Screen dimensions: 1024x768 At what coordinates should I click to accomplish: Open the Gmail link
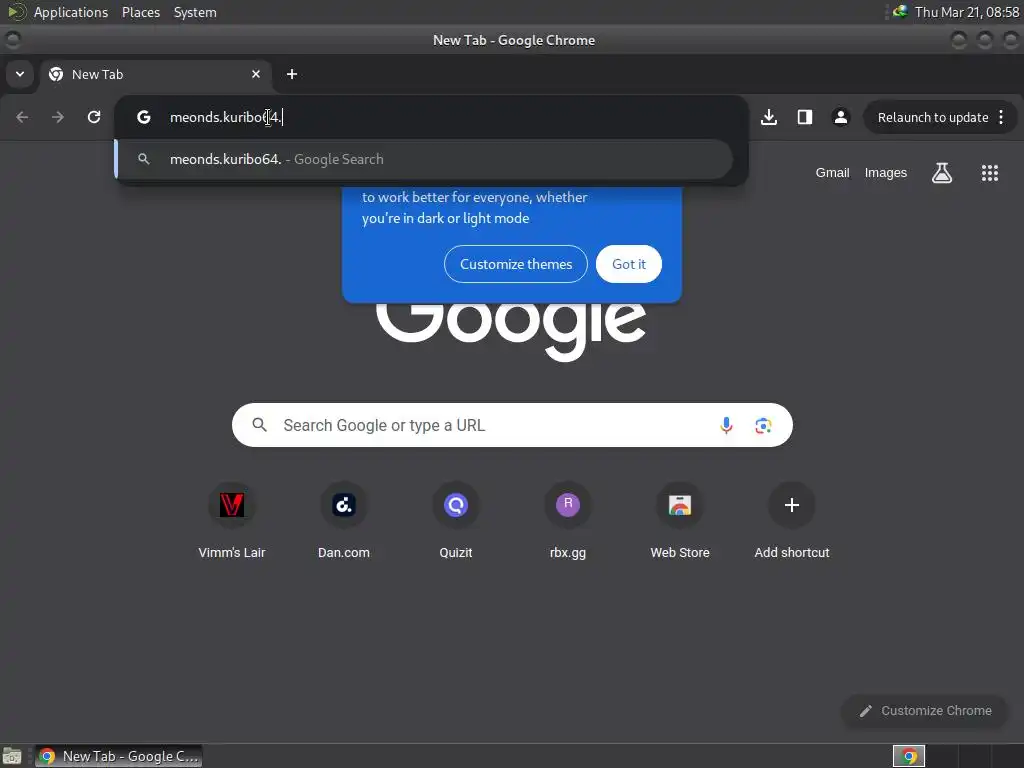[832, 173]
